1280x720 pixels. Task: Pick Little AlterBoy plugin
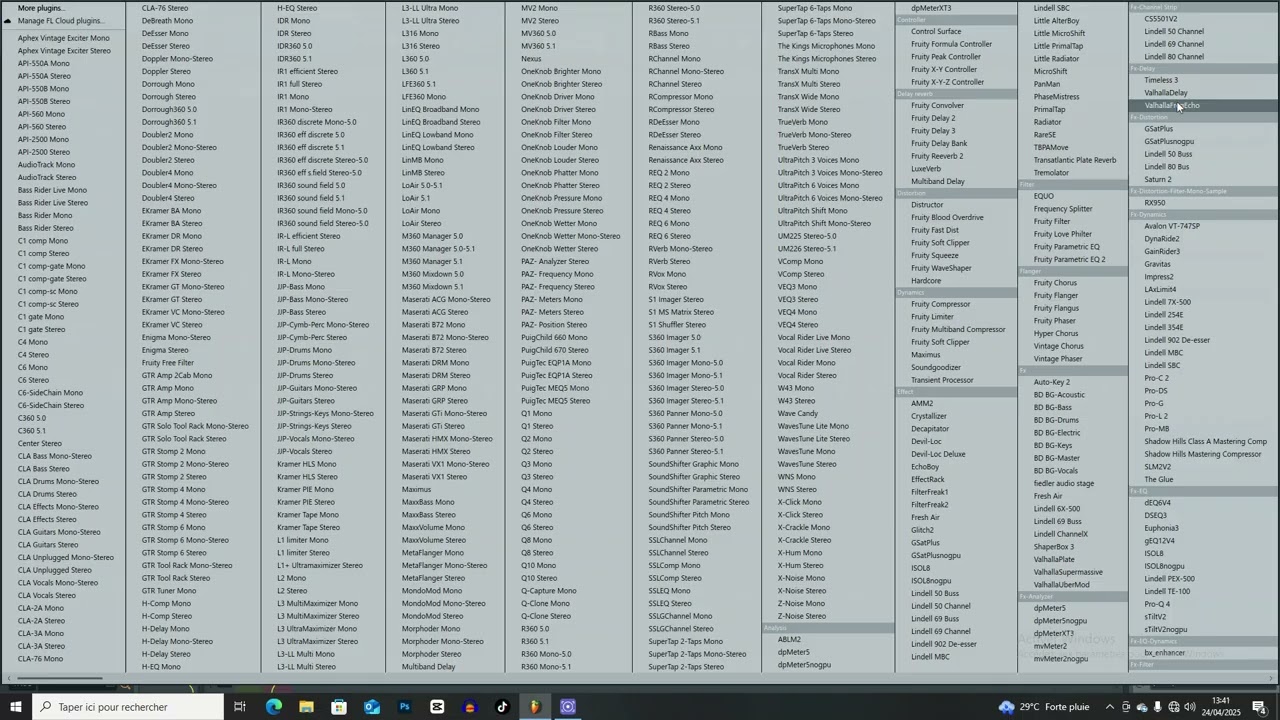click(x=1056, y=21)
